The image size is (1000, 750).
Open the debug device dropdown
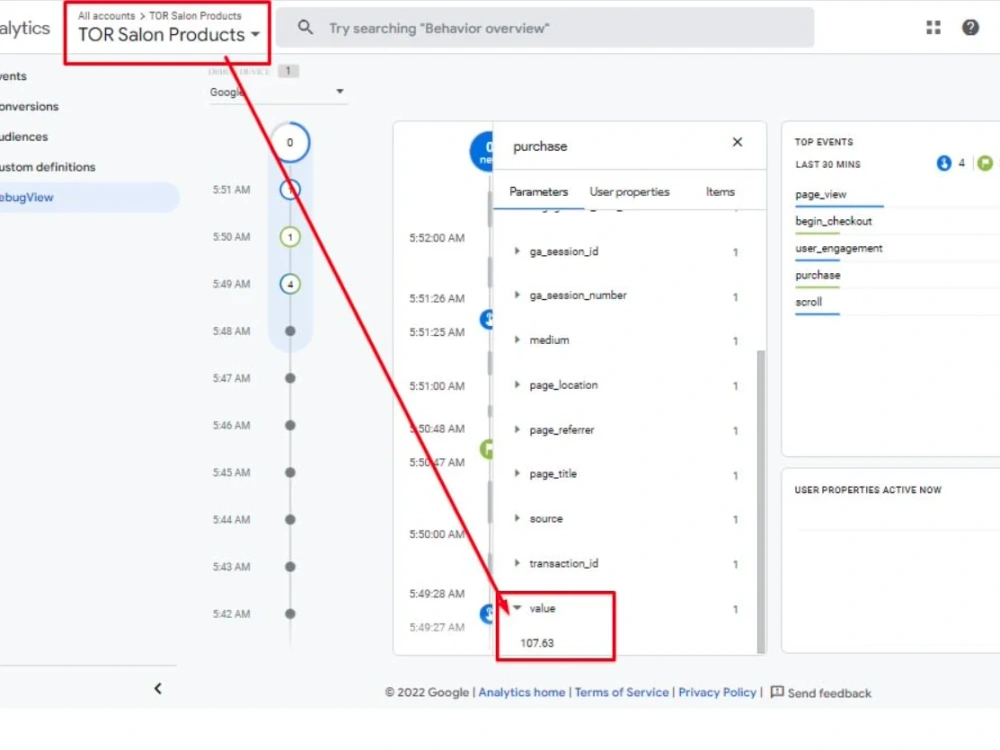[277, 92]
